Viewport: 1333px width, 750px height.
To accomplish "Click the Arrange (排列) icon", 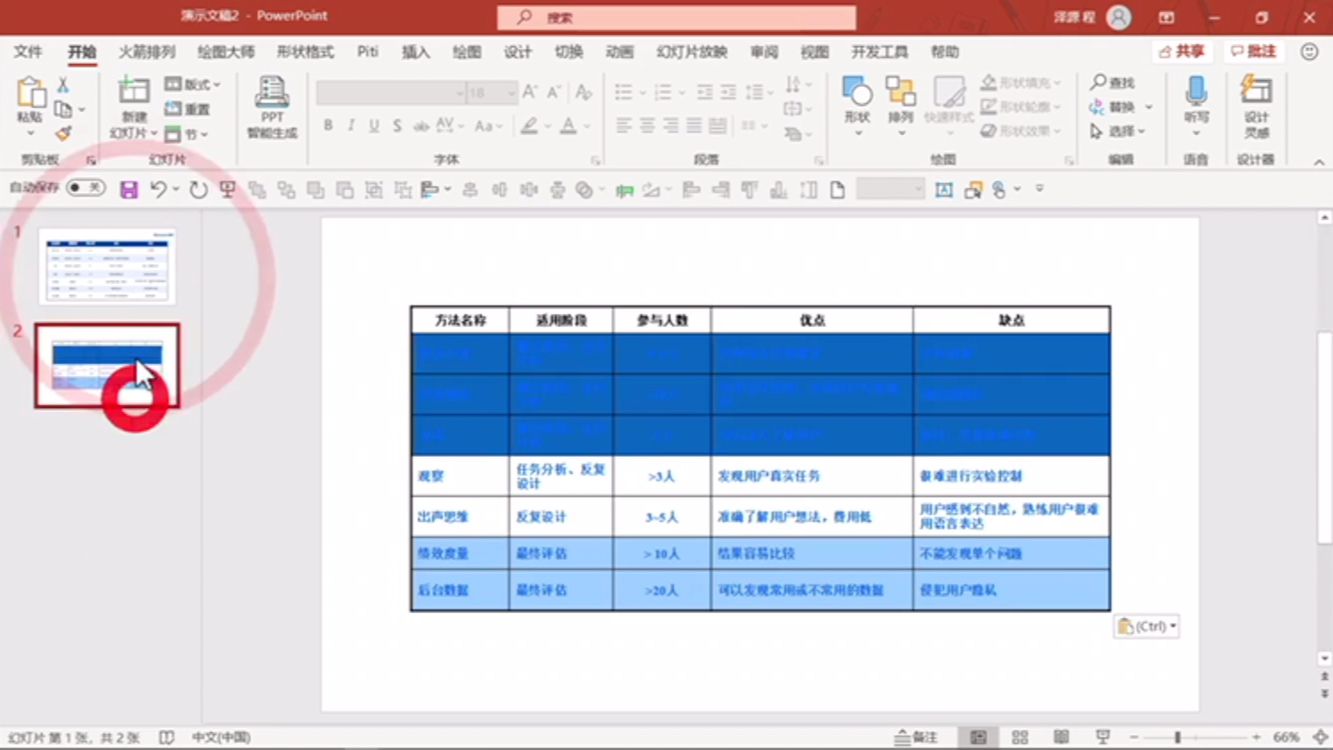I will [x=900, y=91].
